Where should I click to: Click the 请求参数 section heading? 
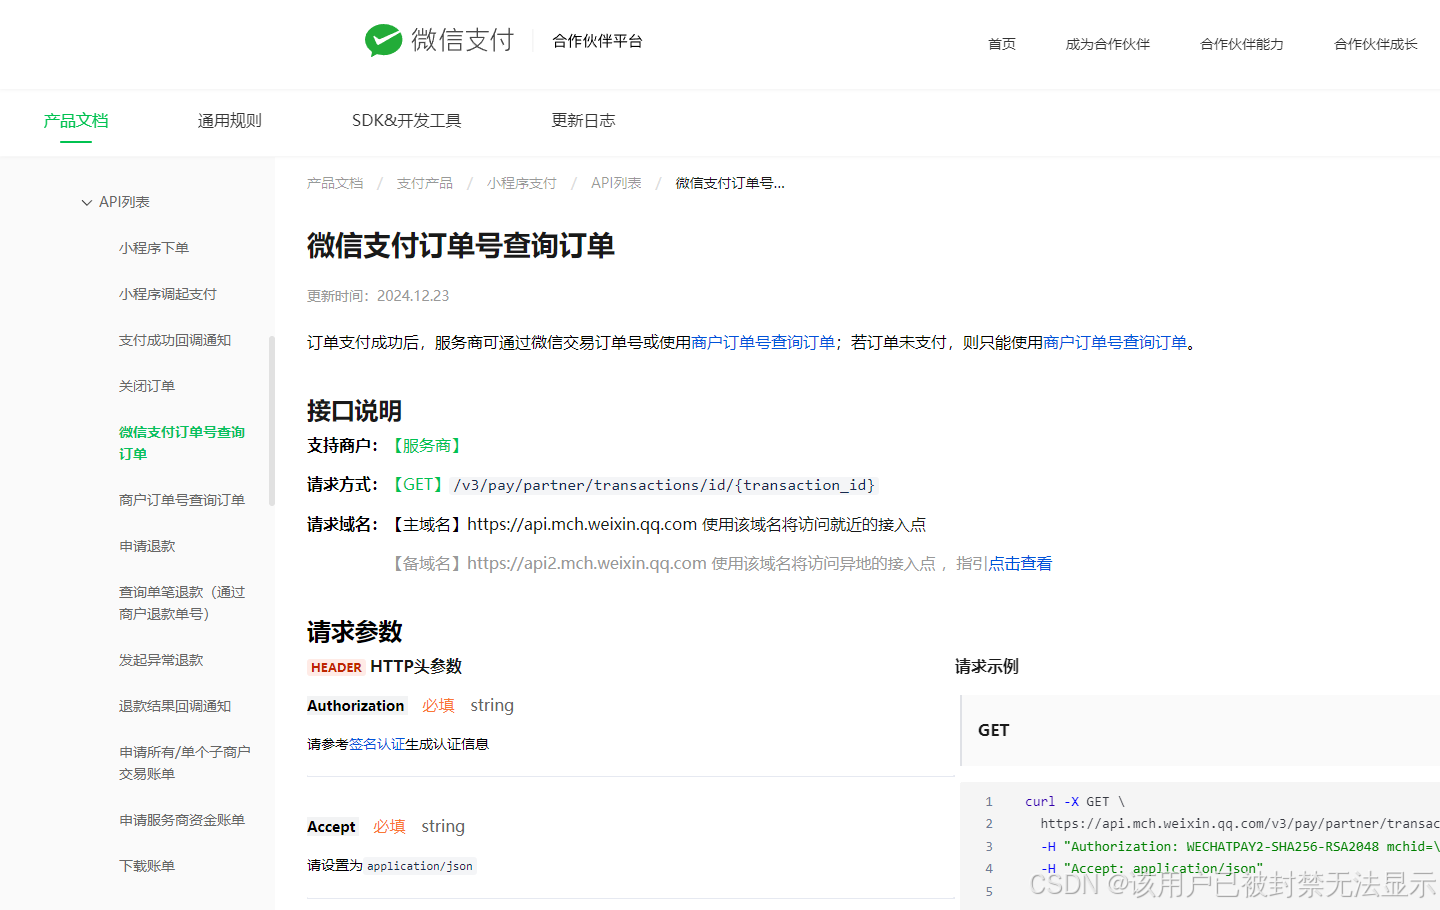coord(354,632)
